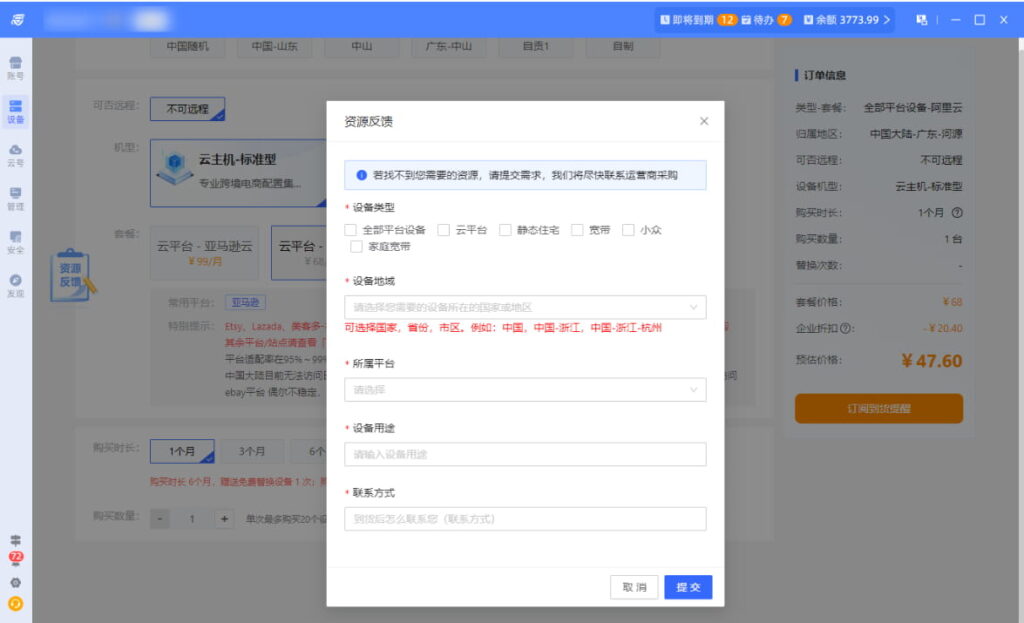Image resolution: width=1024 pixels, height=623 pixels.
Task: Select the 不可远程 option
Action: 187,108
